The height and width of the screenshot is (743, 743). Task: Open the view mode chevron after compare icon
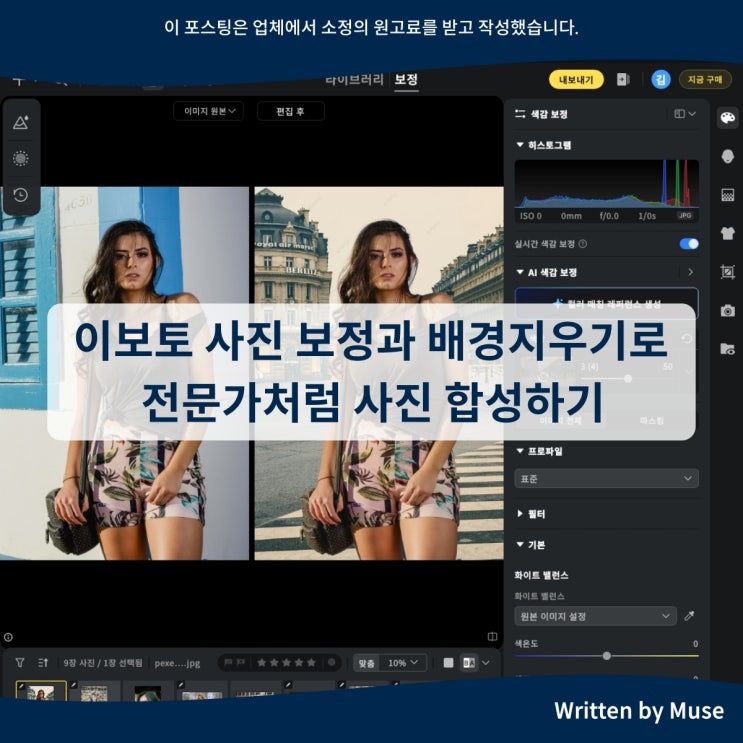(486, 662)
